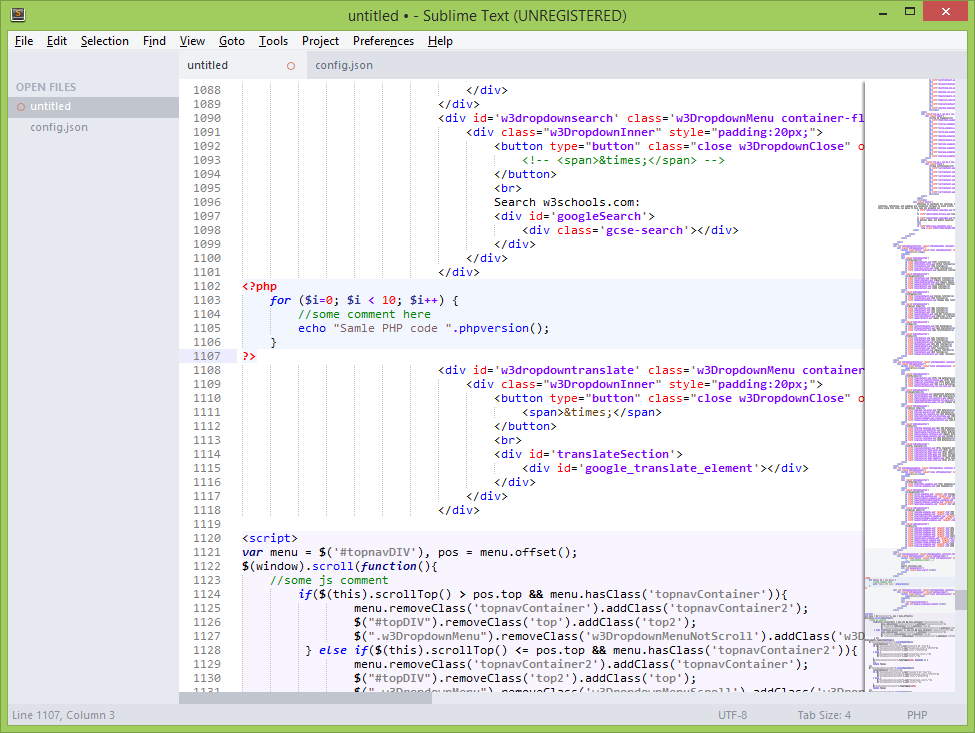Click the '//some comment here' line
975x733 pixels.
coord(364,314)
